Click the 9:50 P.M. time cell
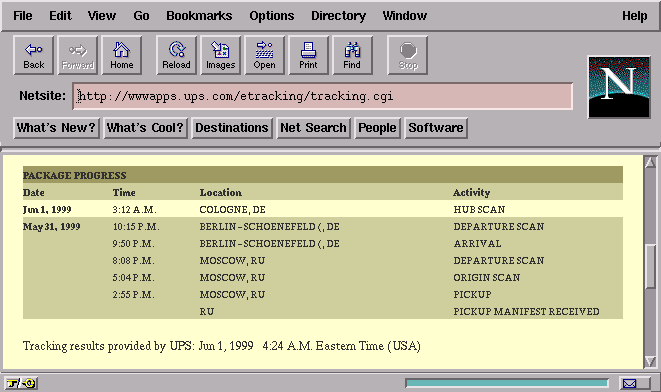 click(x=133, y=244)
